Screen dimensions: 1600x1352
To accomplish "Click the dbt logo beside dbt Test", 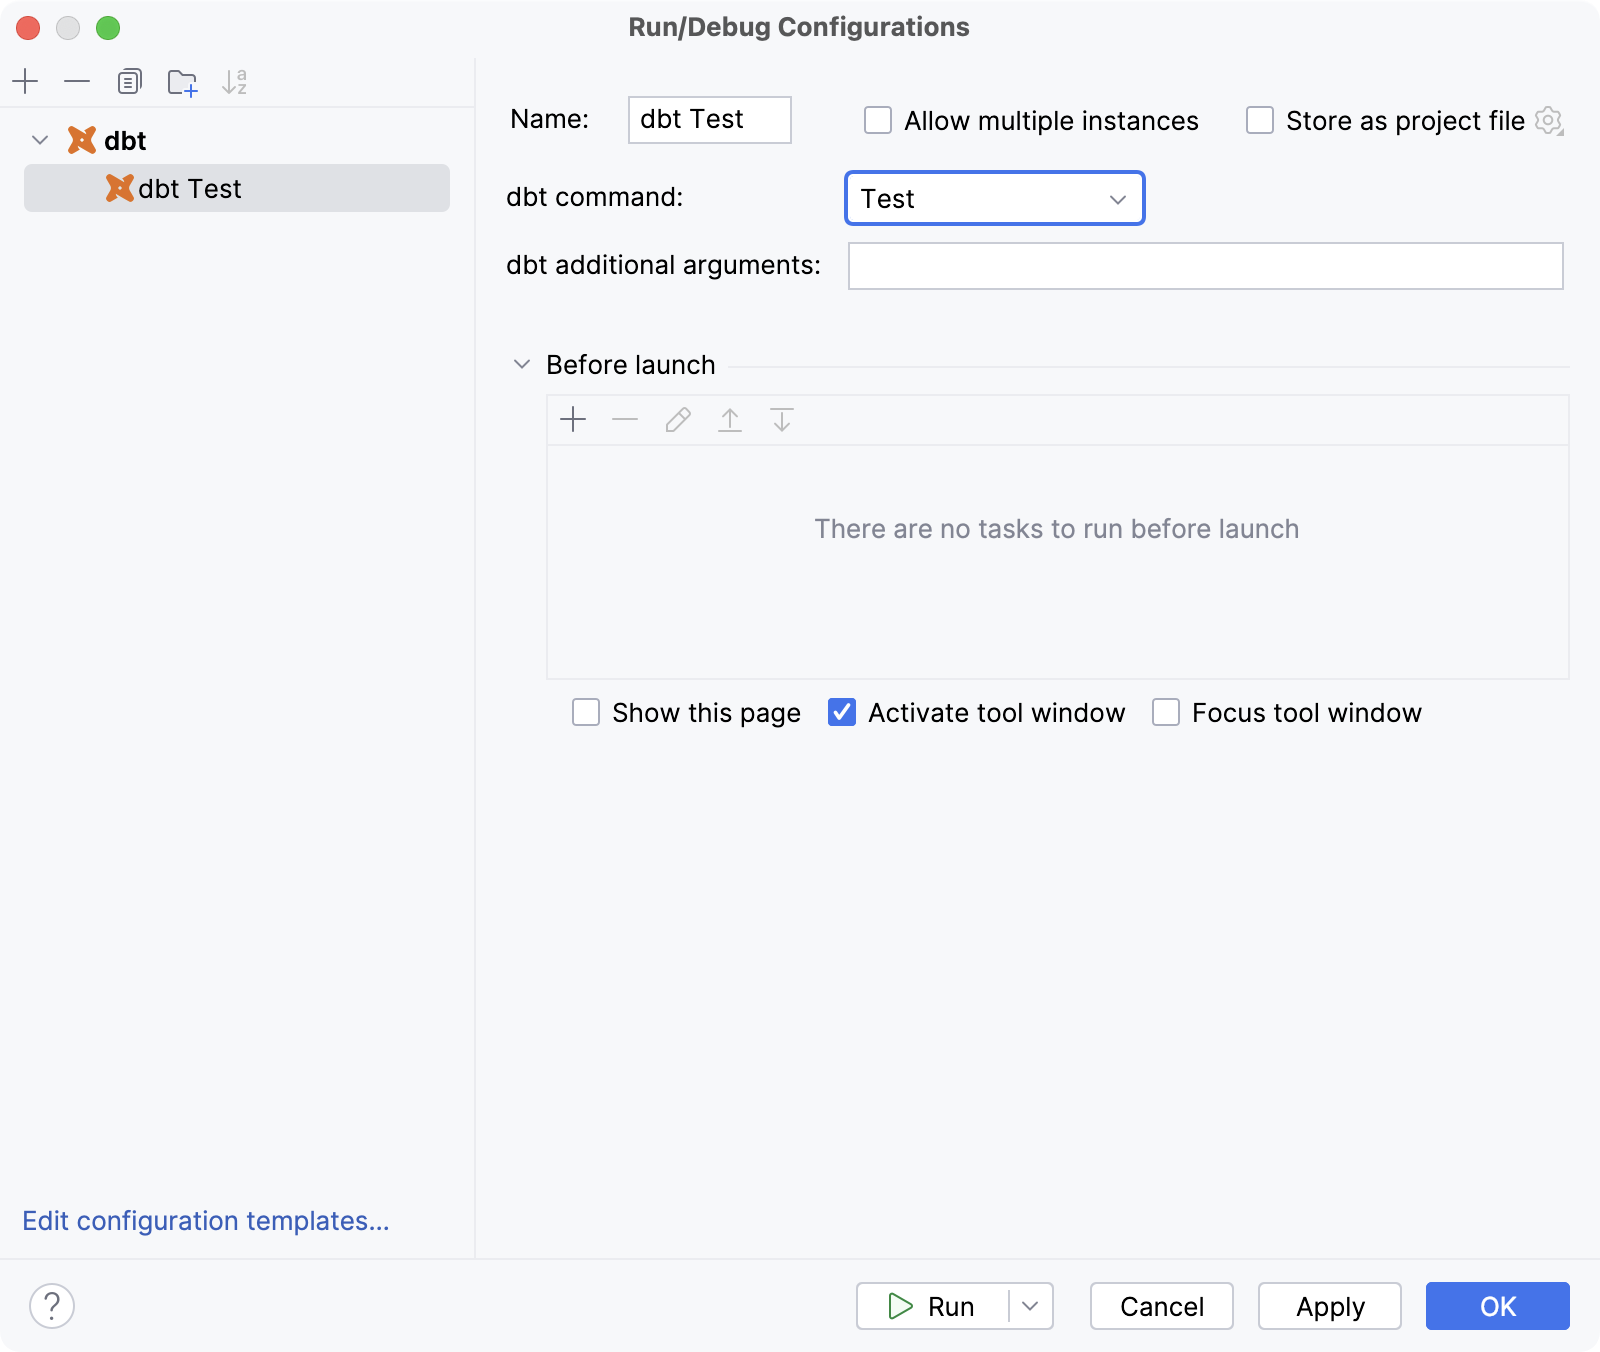I will coord(119,188).
